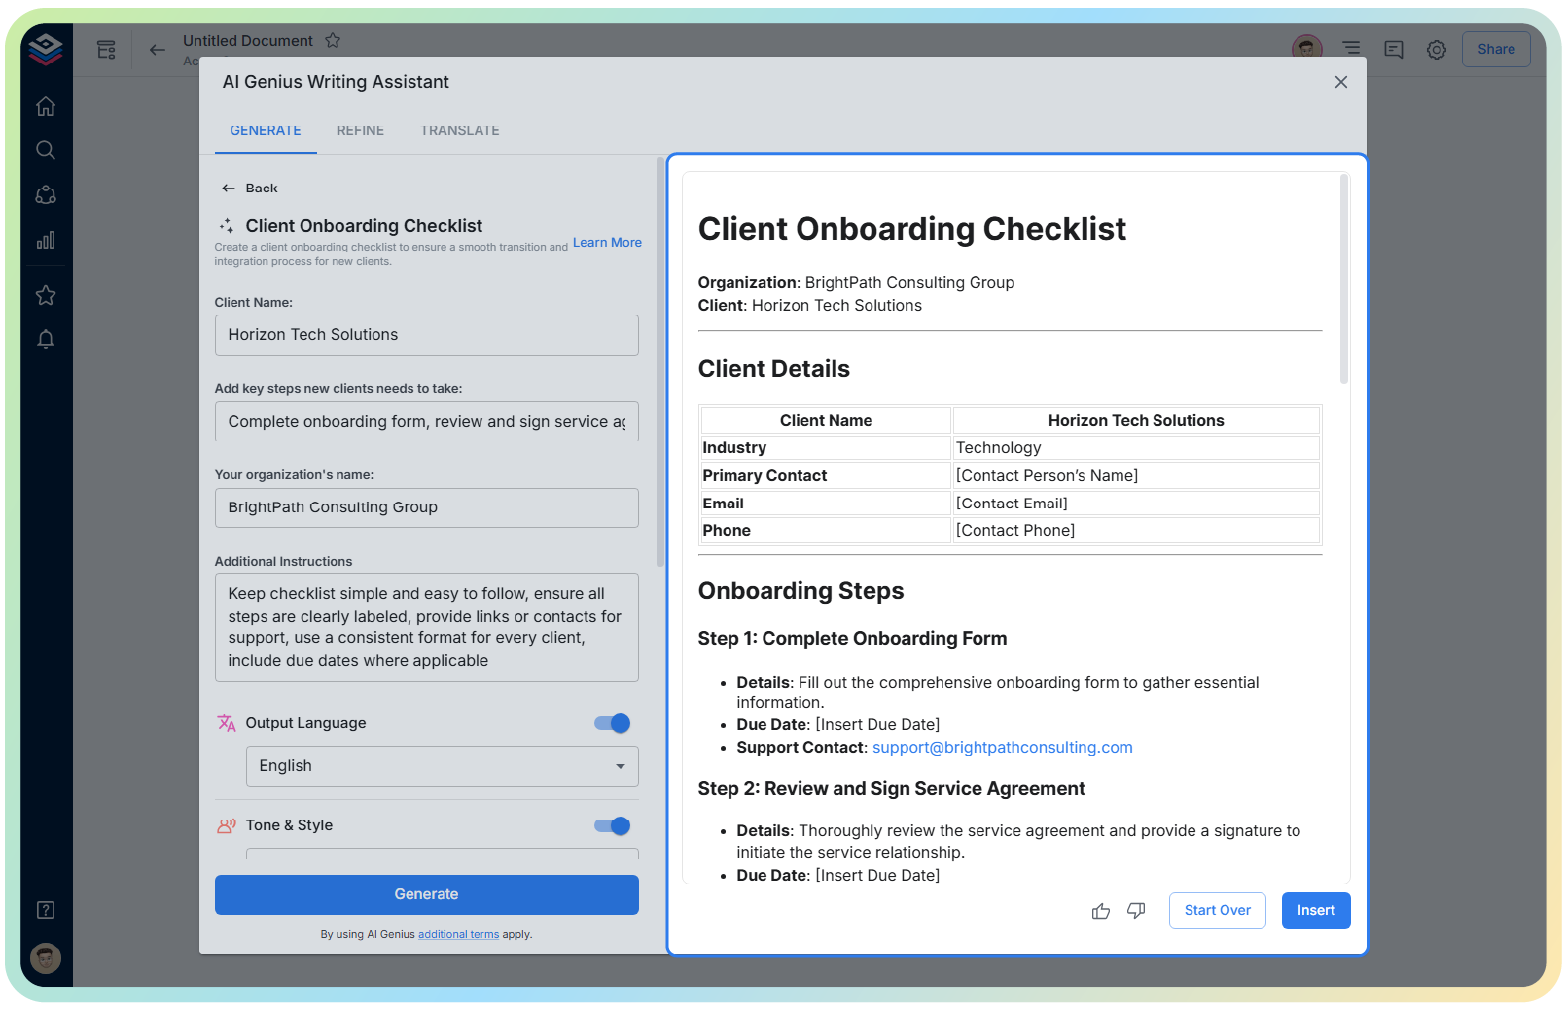Open the collaboration icon in the sidebar
Image resolution: width=1567 pixels, height=1011 pixels.
click(45, 195)
